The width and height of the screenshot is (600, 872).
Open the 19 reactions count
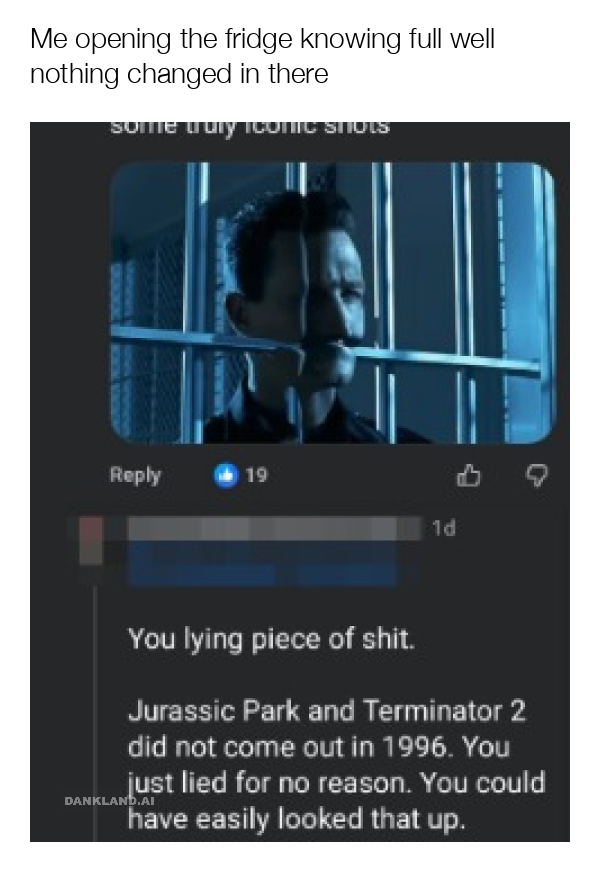point(256,475)
